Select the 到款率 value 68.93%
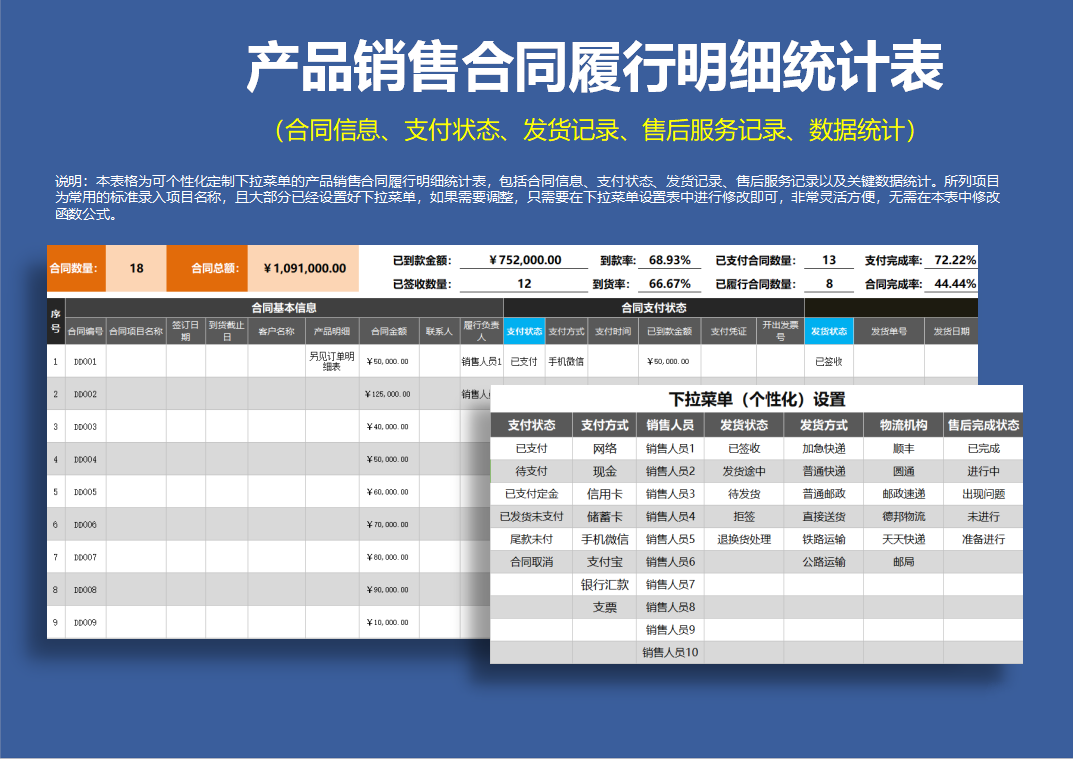This screenshot has width=1073, height=759. coord(669,260)
